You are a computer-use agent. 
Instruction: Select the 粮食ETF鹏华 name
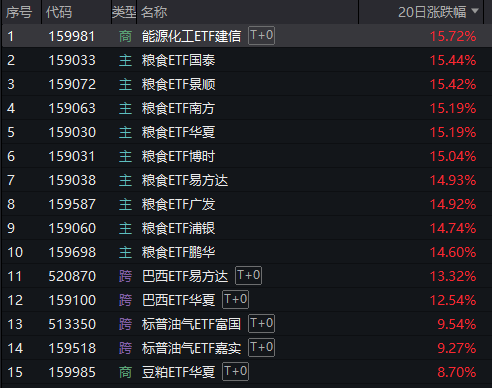tap(178, 252)
